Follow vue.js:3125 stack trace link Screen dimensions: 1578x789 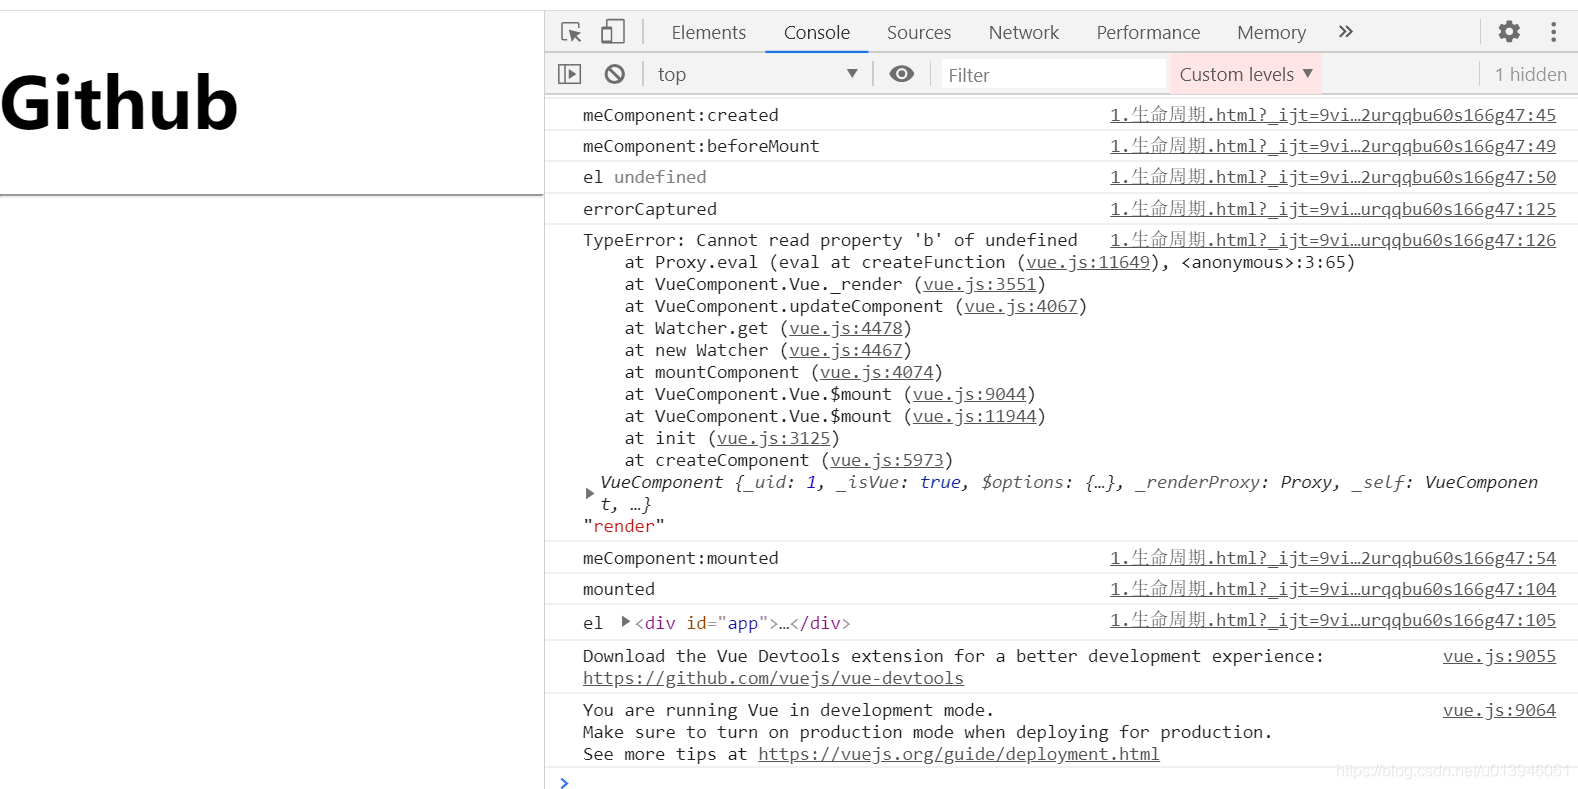click(x=774, y=438)
